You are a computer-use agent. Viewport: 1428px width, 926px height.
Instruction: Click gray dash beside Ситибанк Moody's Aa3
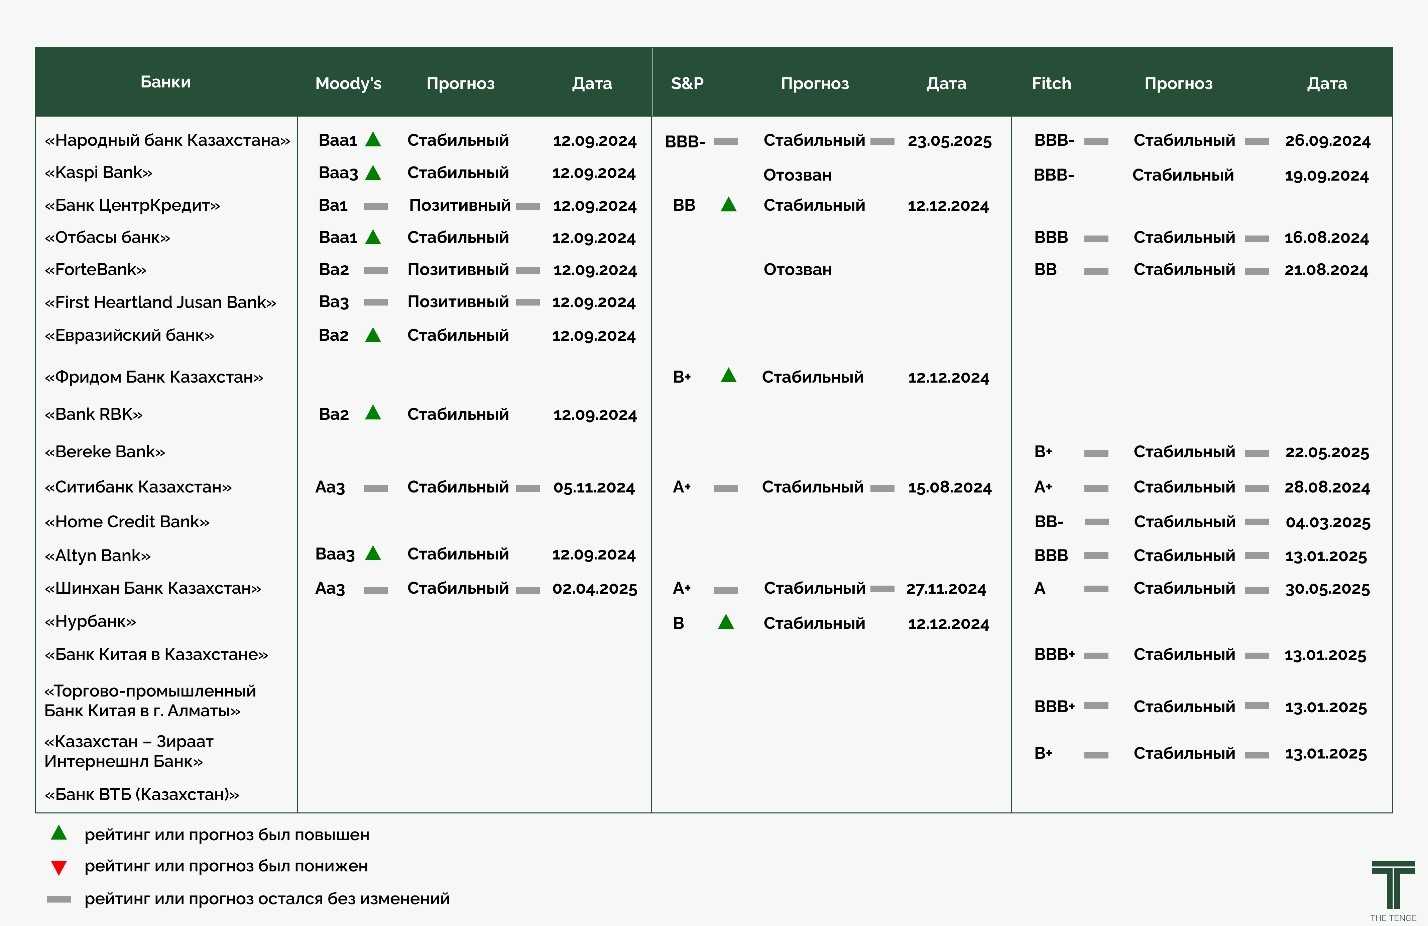tap(376, 488)
